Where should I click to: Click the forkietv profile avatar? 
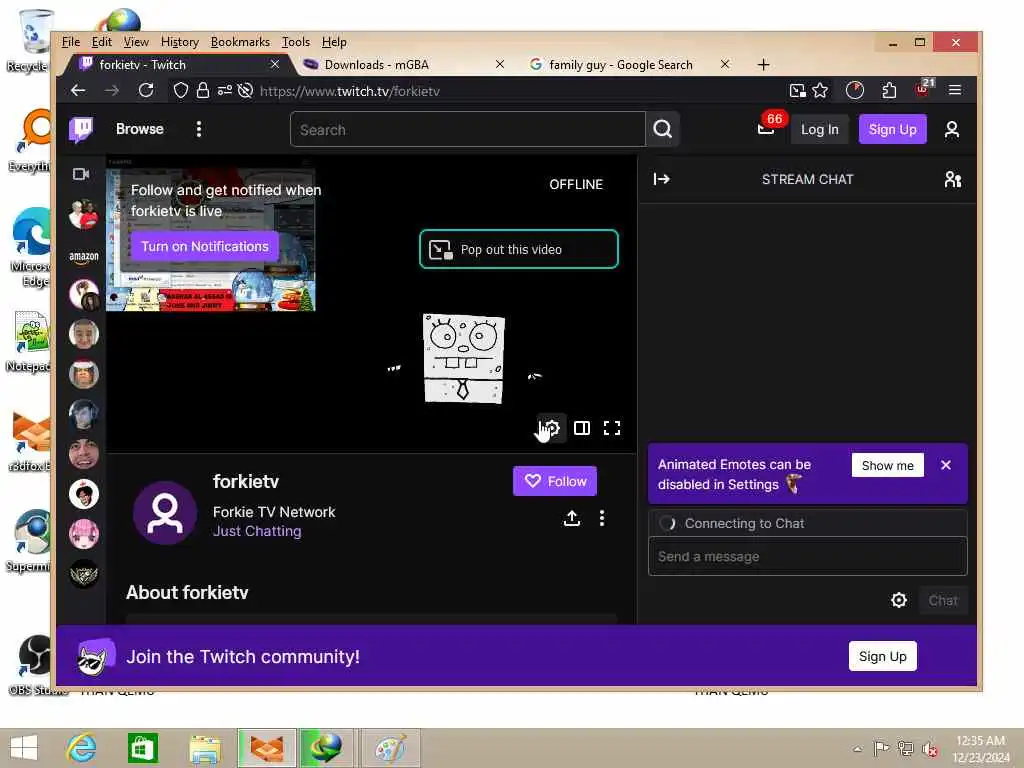pyautogui.click(x=165, y=513)
